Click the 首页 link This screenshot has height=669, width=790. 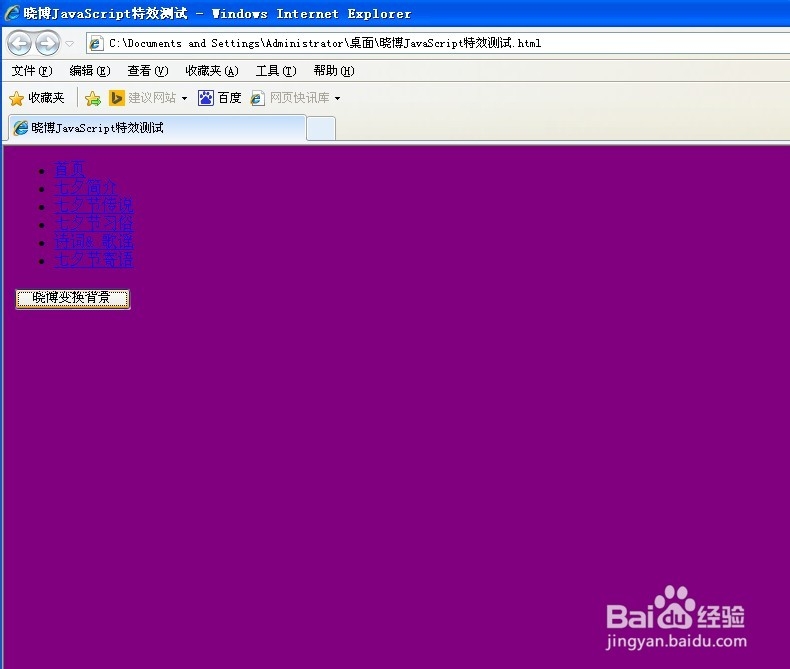[70, 169]
